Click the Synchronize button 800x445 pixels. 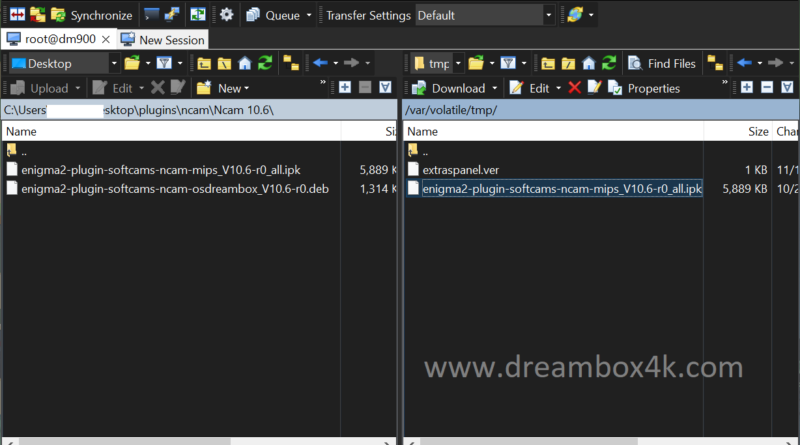point(92,15)
